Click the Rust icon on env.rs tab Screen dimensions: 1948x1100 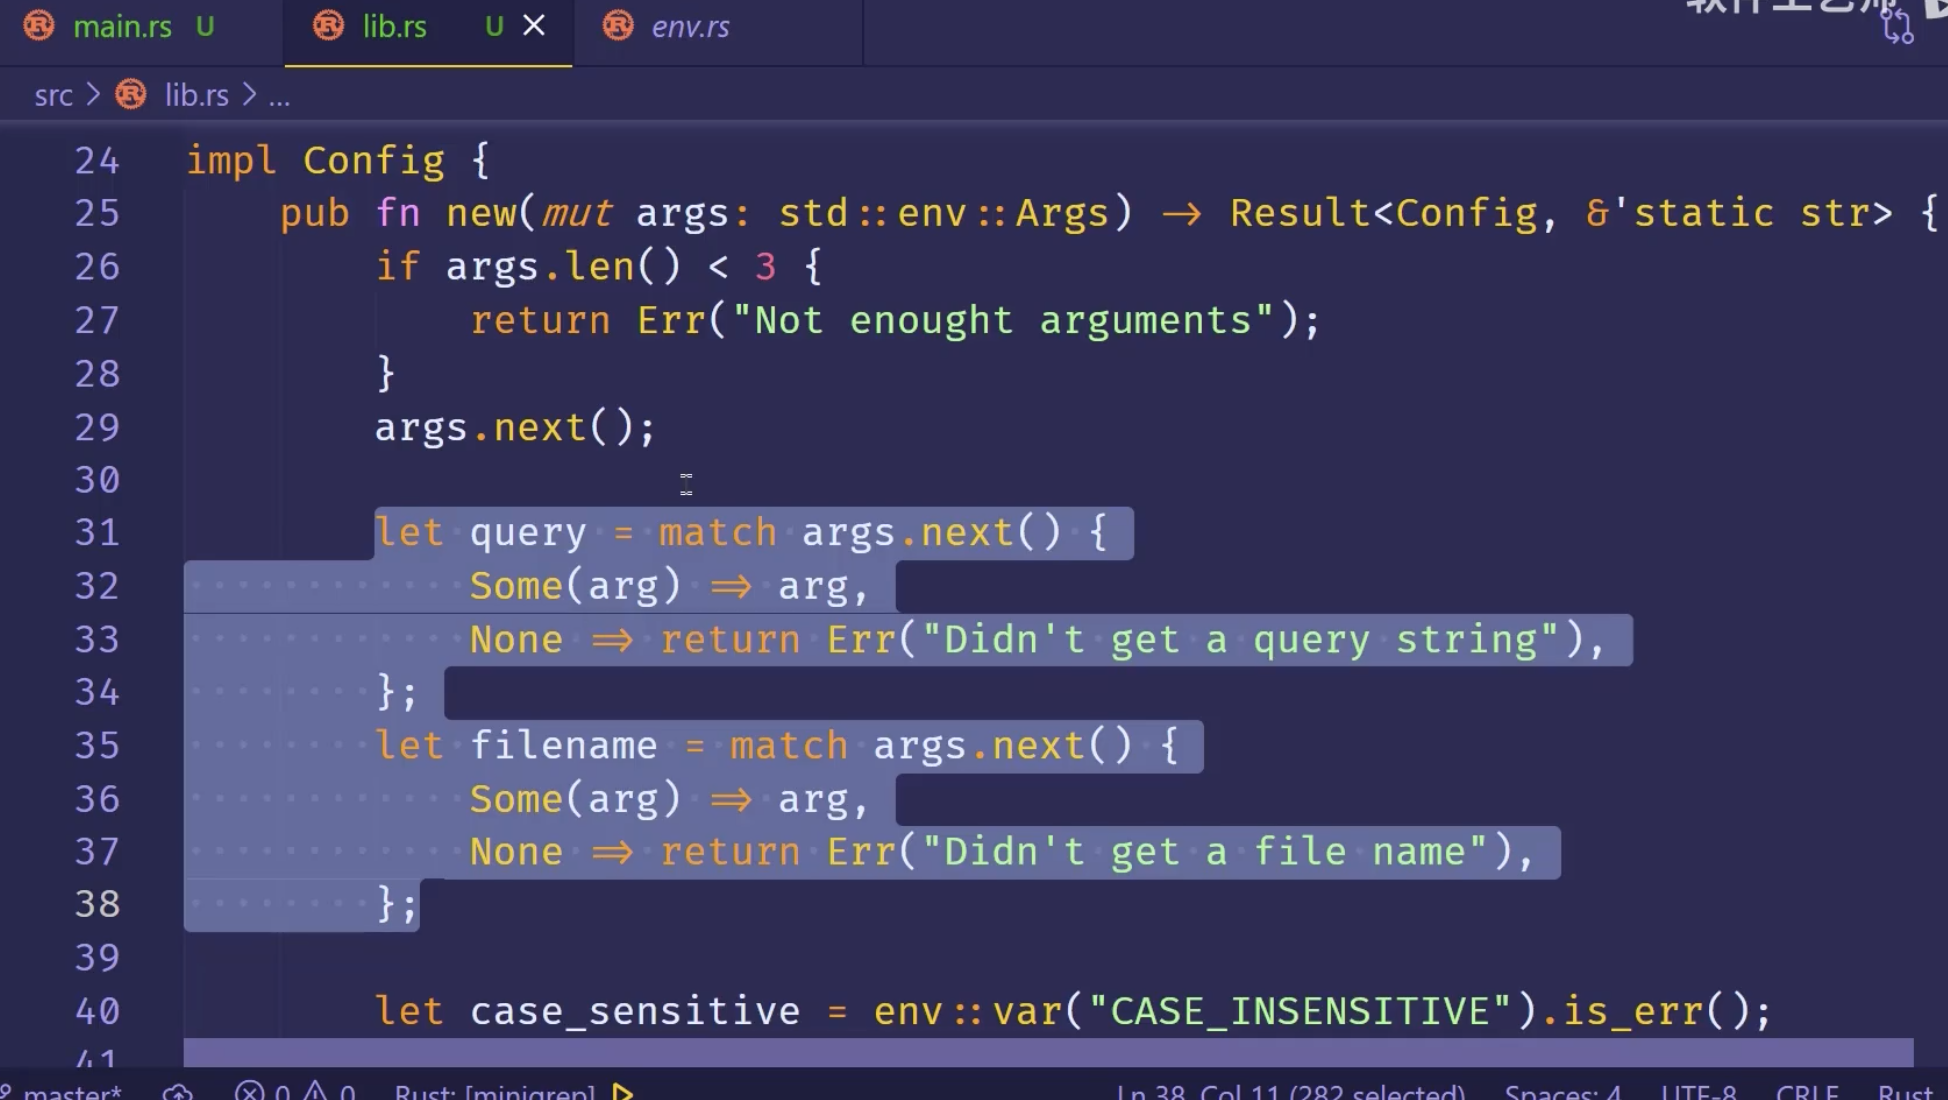pyautogui.click(x=618, y=26)
